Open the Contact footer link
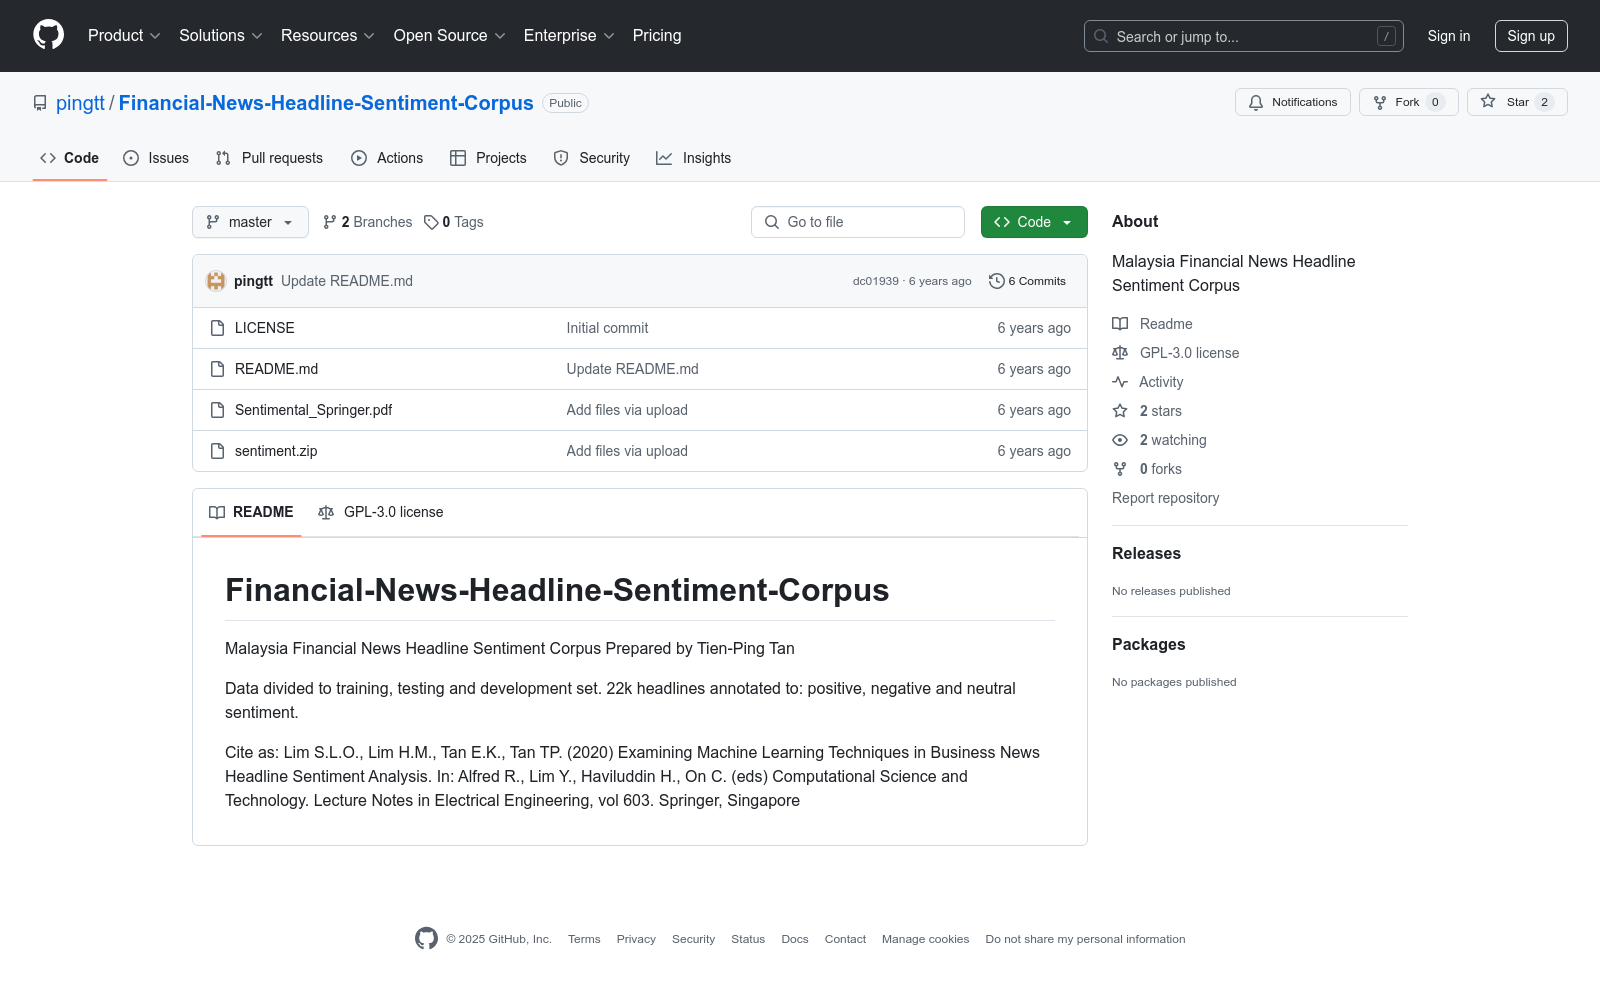 pyautogui.click(x=845, y=939)
